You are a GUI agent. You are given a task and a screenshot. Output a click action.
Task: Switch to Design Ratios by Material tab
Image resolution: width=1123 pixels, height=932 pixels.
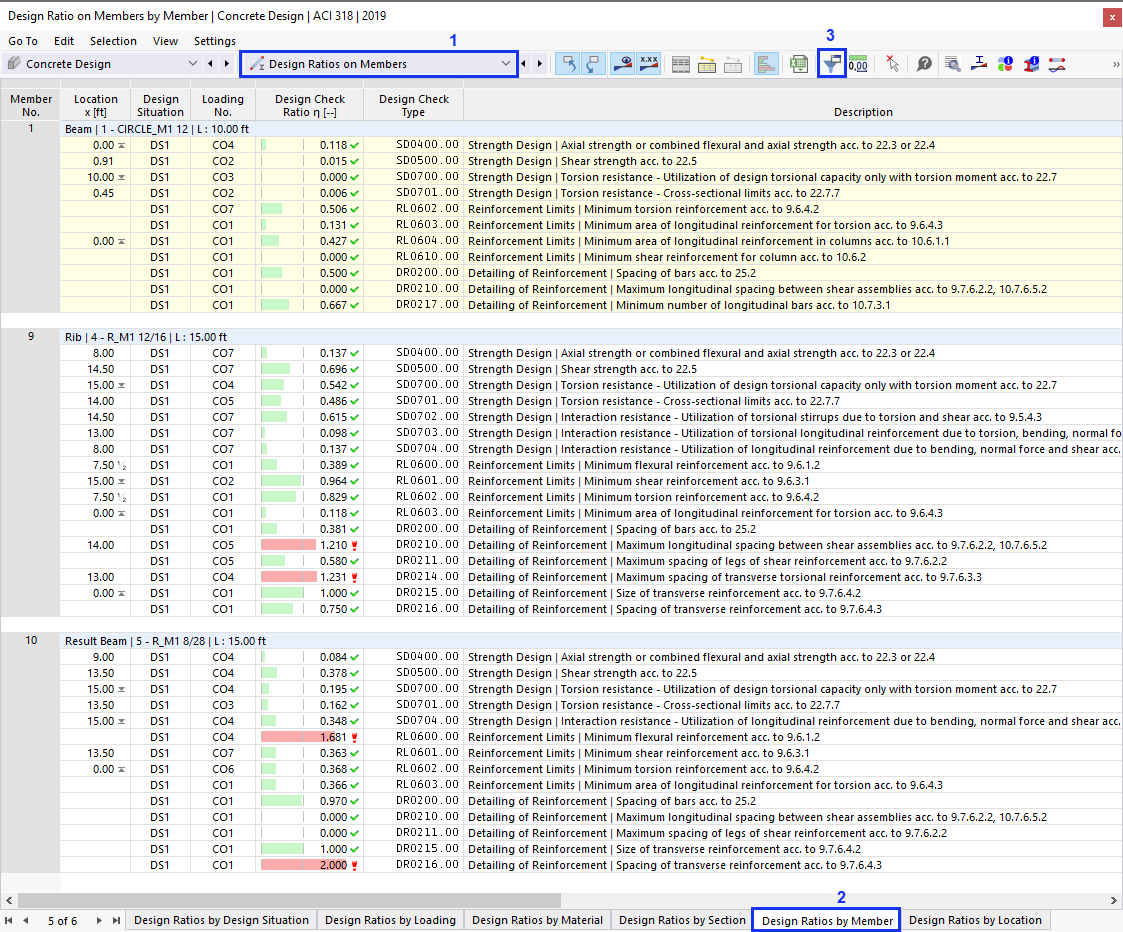point(537,920)
